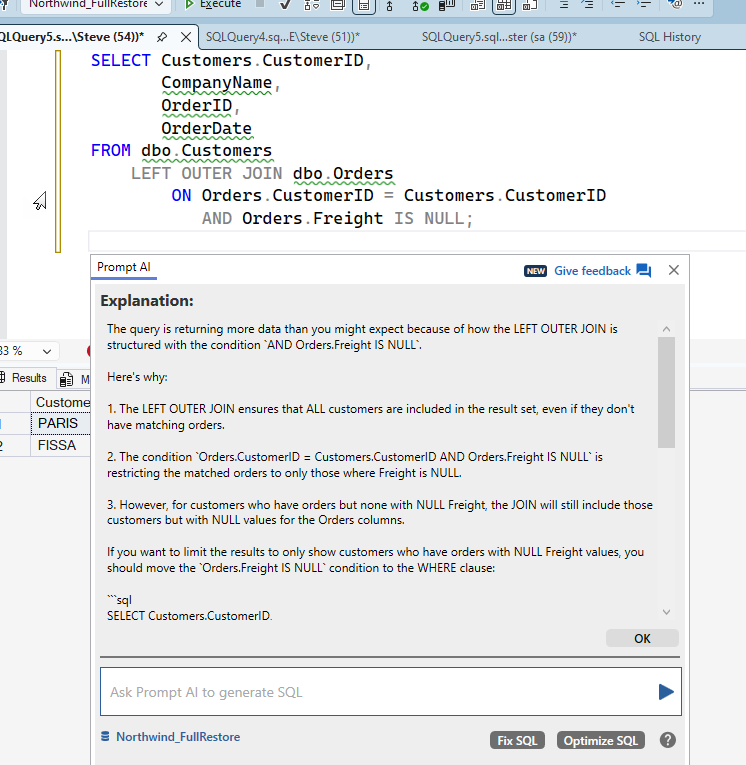Click the Execute query button
The width and height of the screenshot is (746, 765).
pos(213,5)
